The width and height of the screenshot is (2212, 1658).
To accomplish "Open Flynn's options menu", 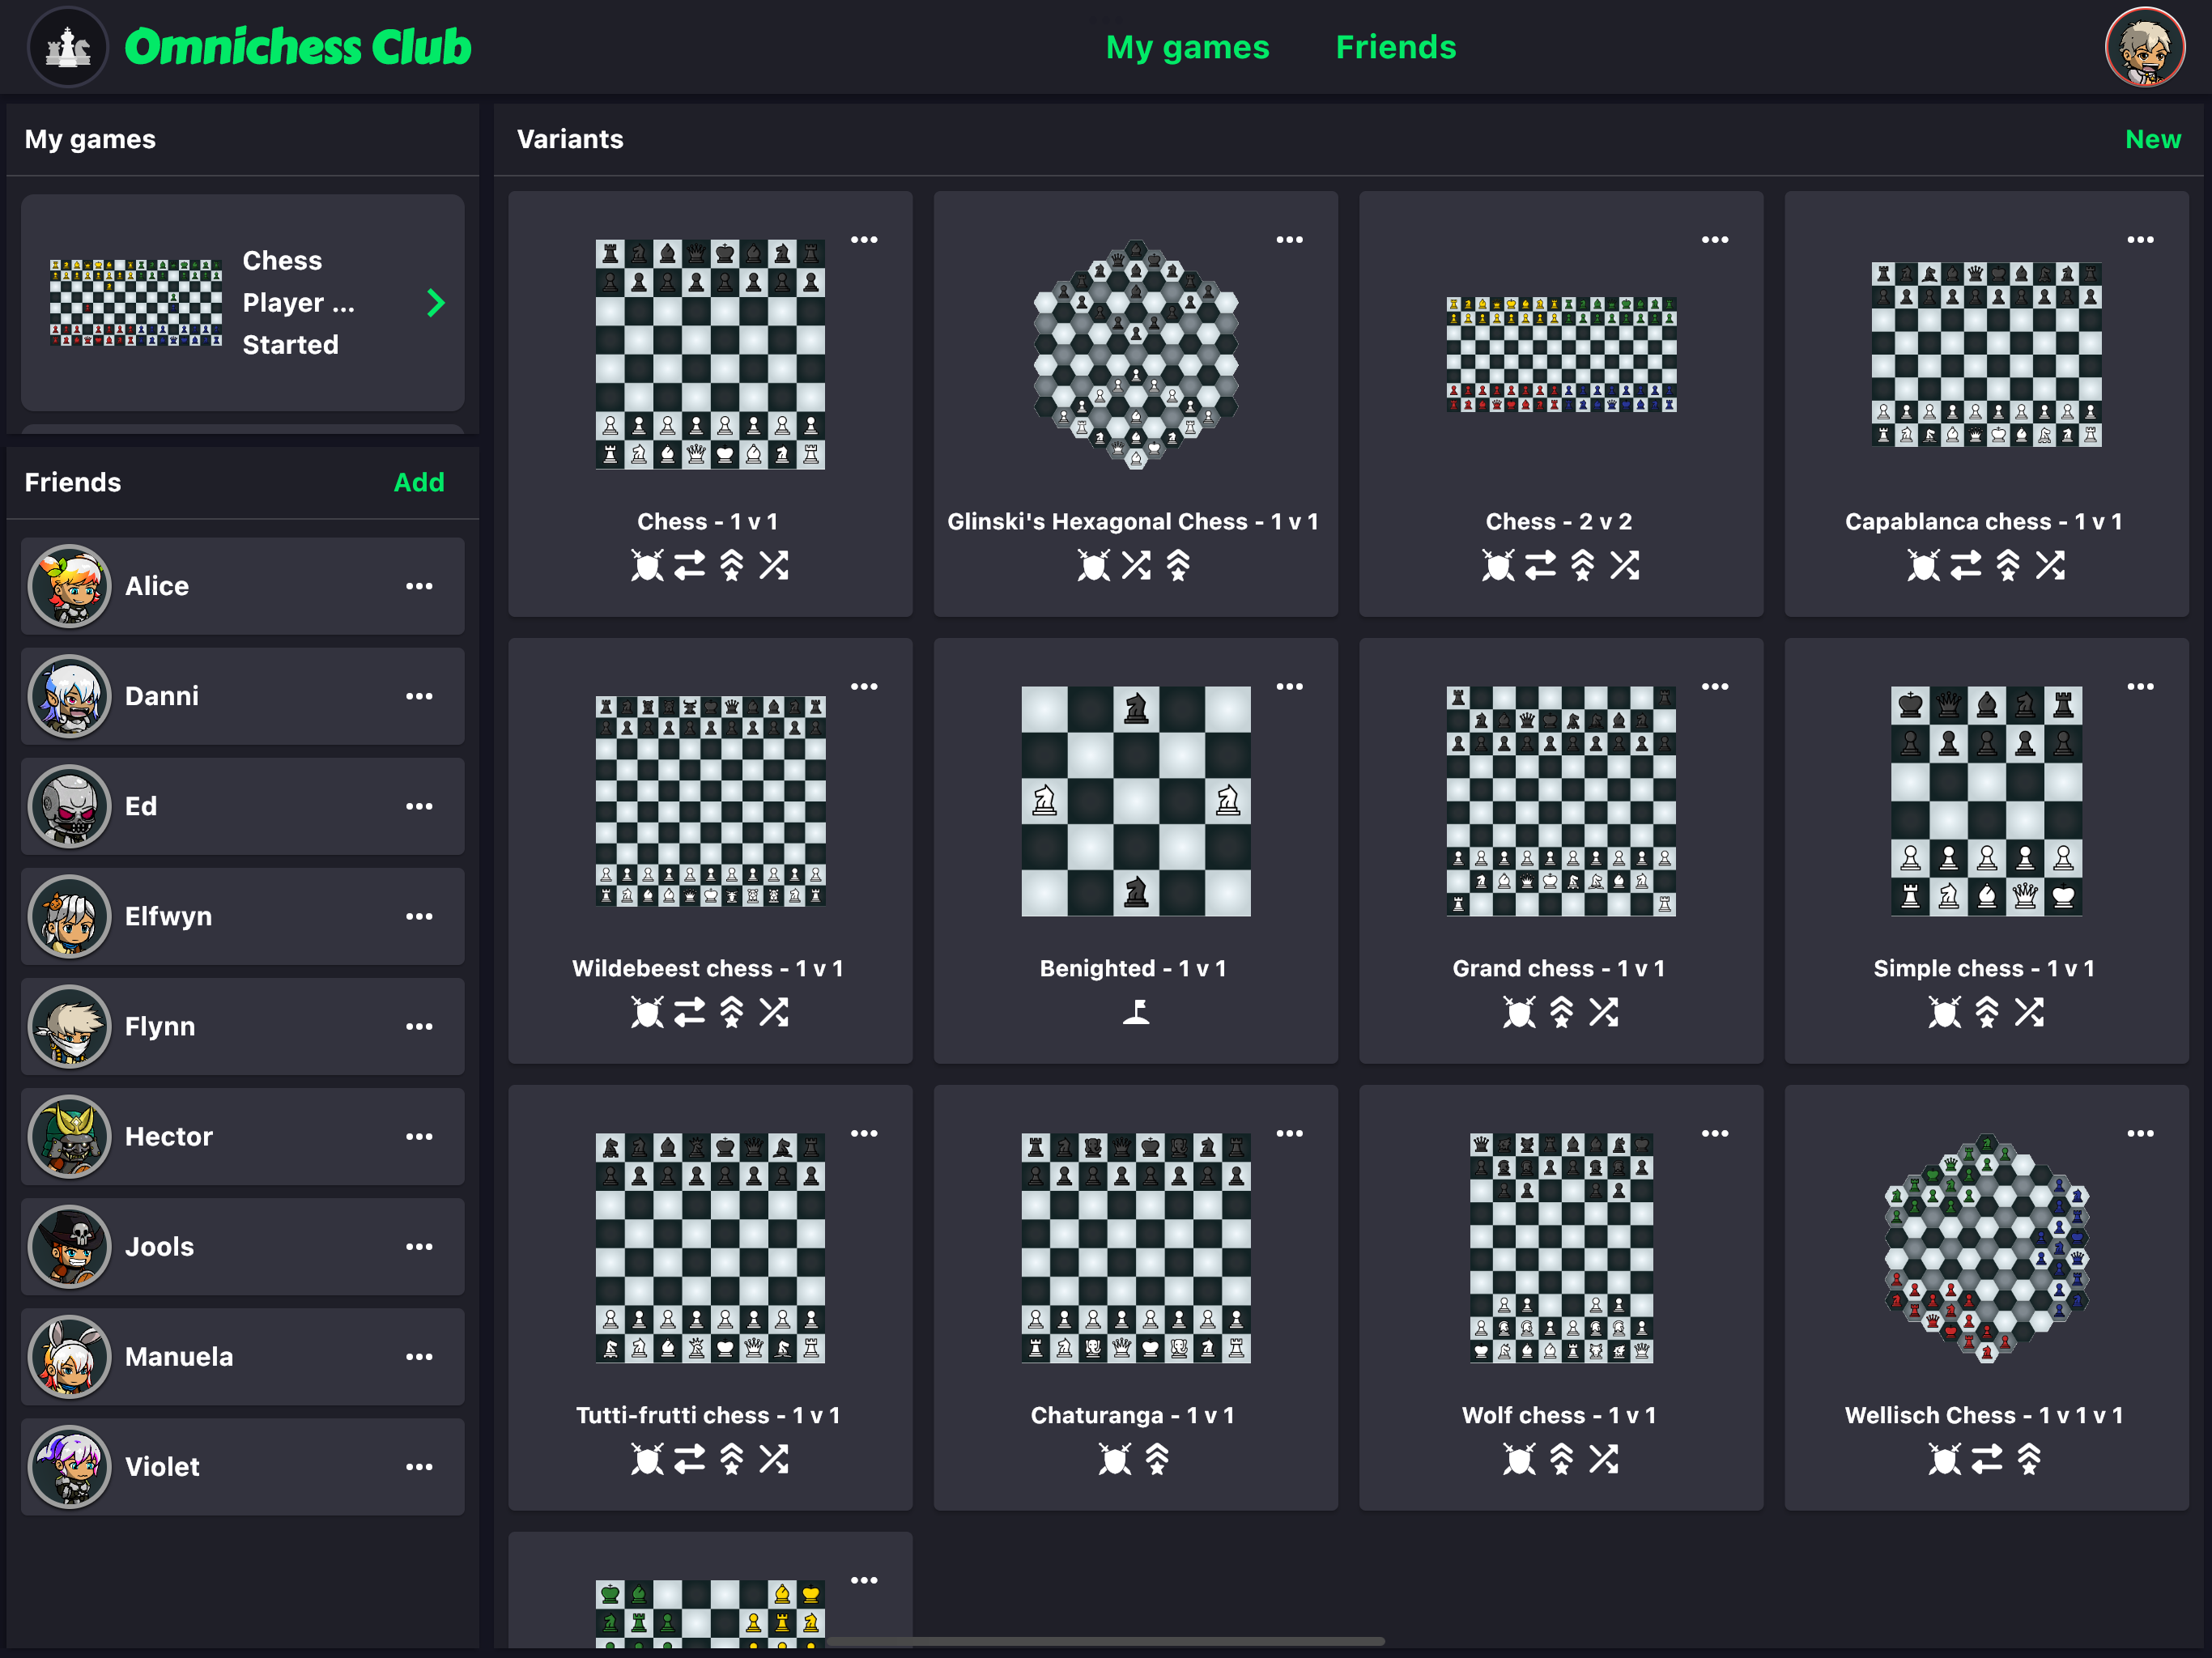I will click(419, 1026).
